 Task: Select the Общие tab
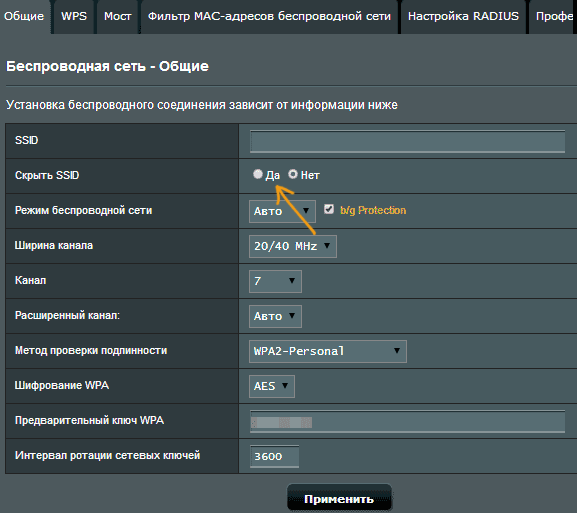tap(24, 17)
